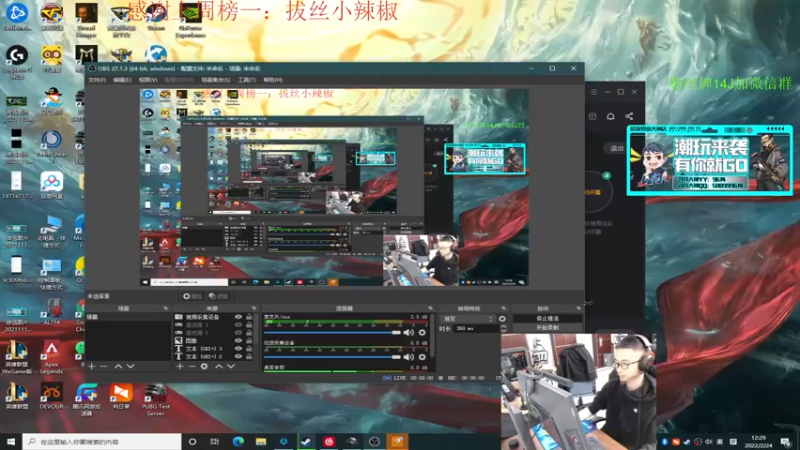Viewport: 800px width, 450px height.
Task: Toggle lock on 图像 source
Action: click(x=249, y=340)
